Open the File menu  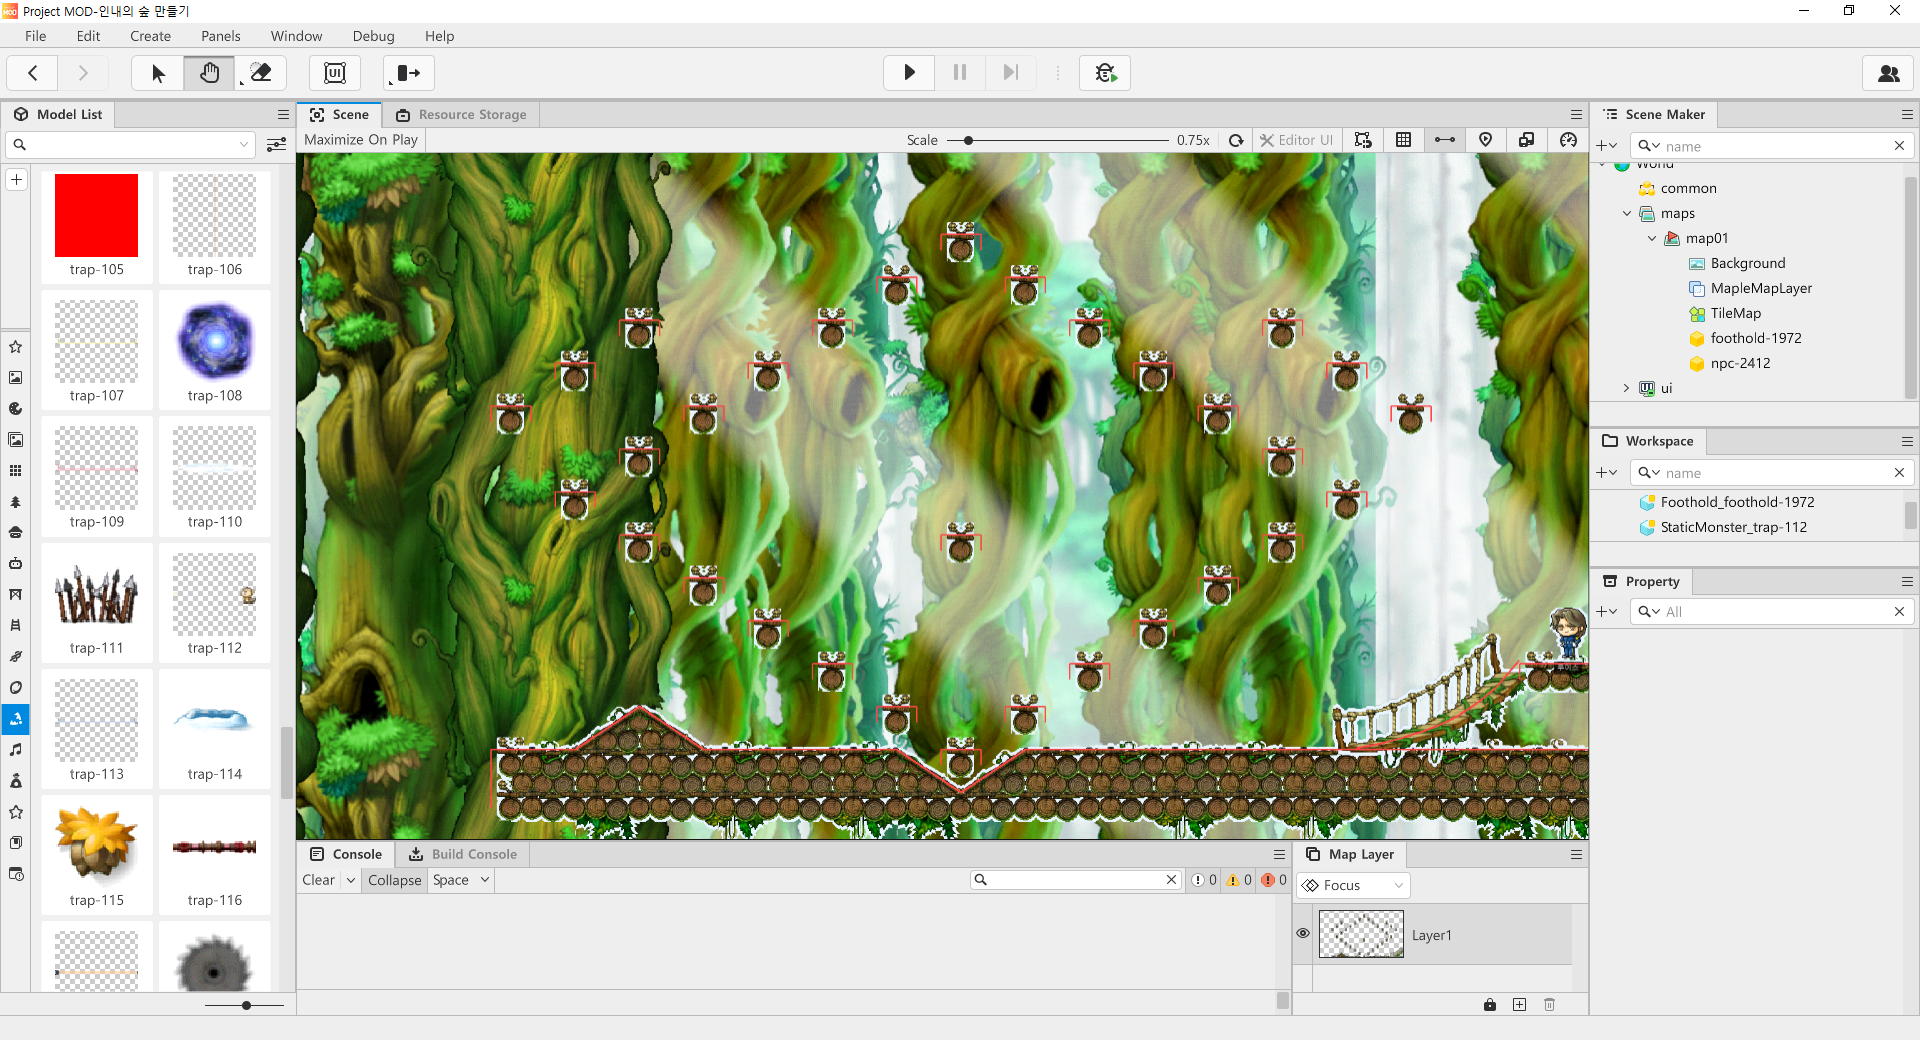pyautogui.click(x=36, y=36)
